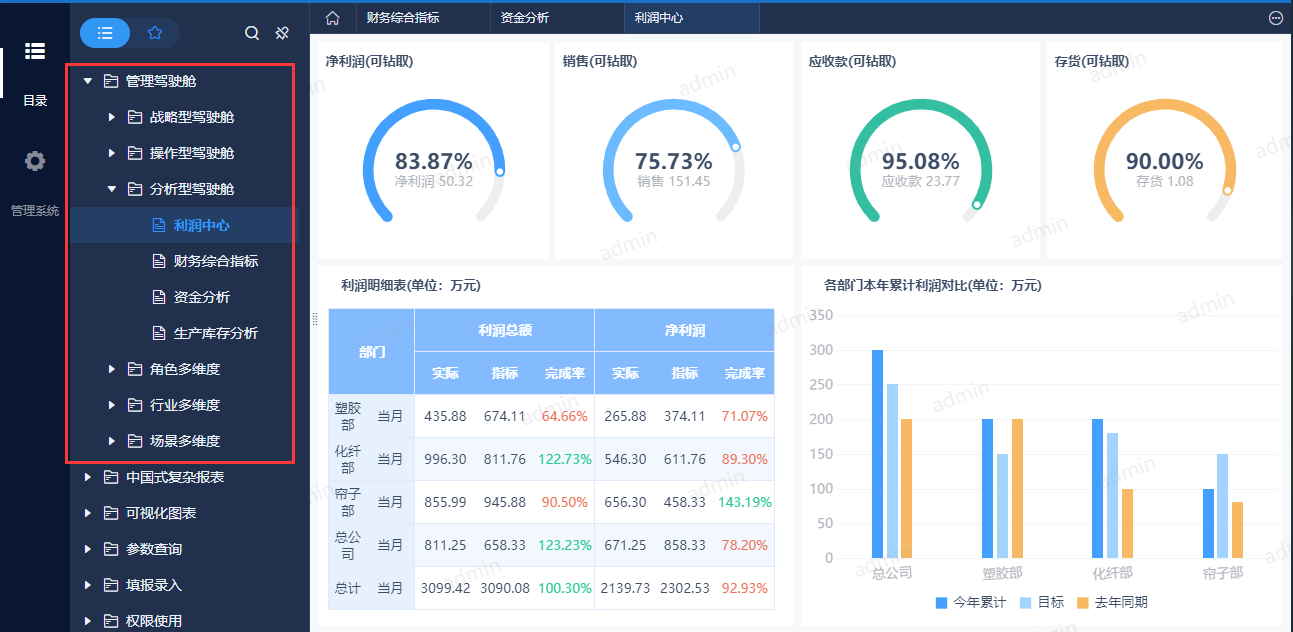The width and height of the screenshot is (1293, 632).
Task: Switch to 财务综合指标 tab
Action: point(403,18)
